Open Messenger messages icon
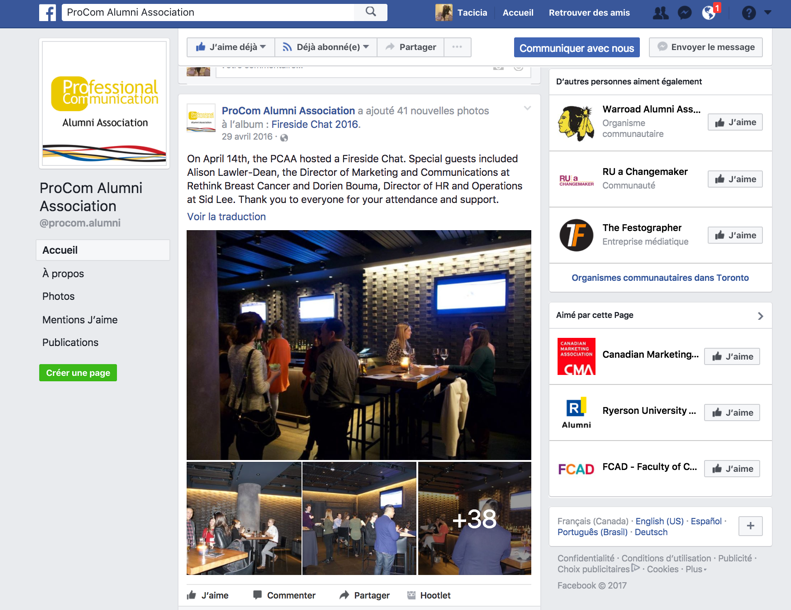Viewport: 791px width, 610px height. click(x=685, y=13)
